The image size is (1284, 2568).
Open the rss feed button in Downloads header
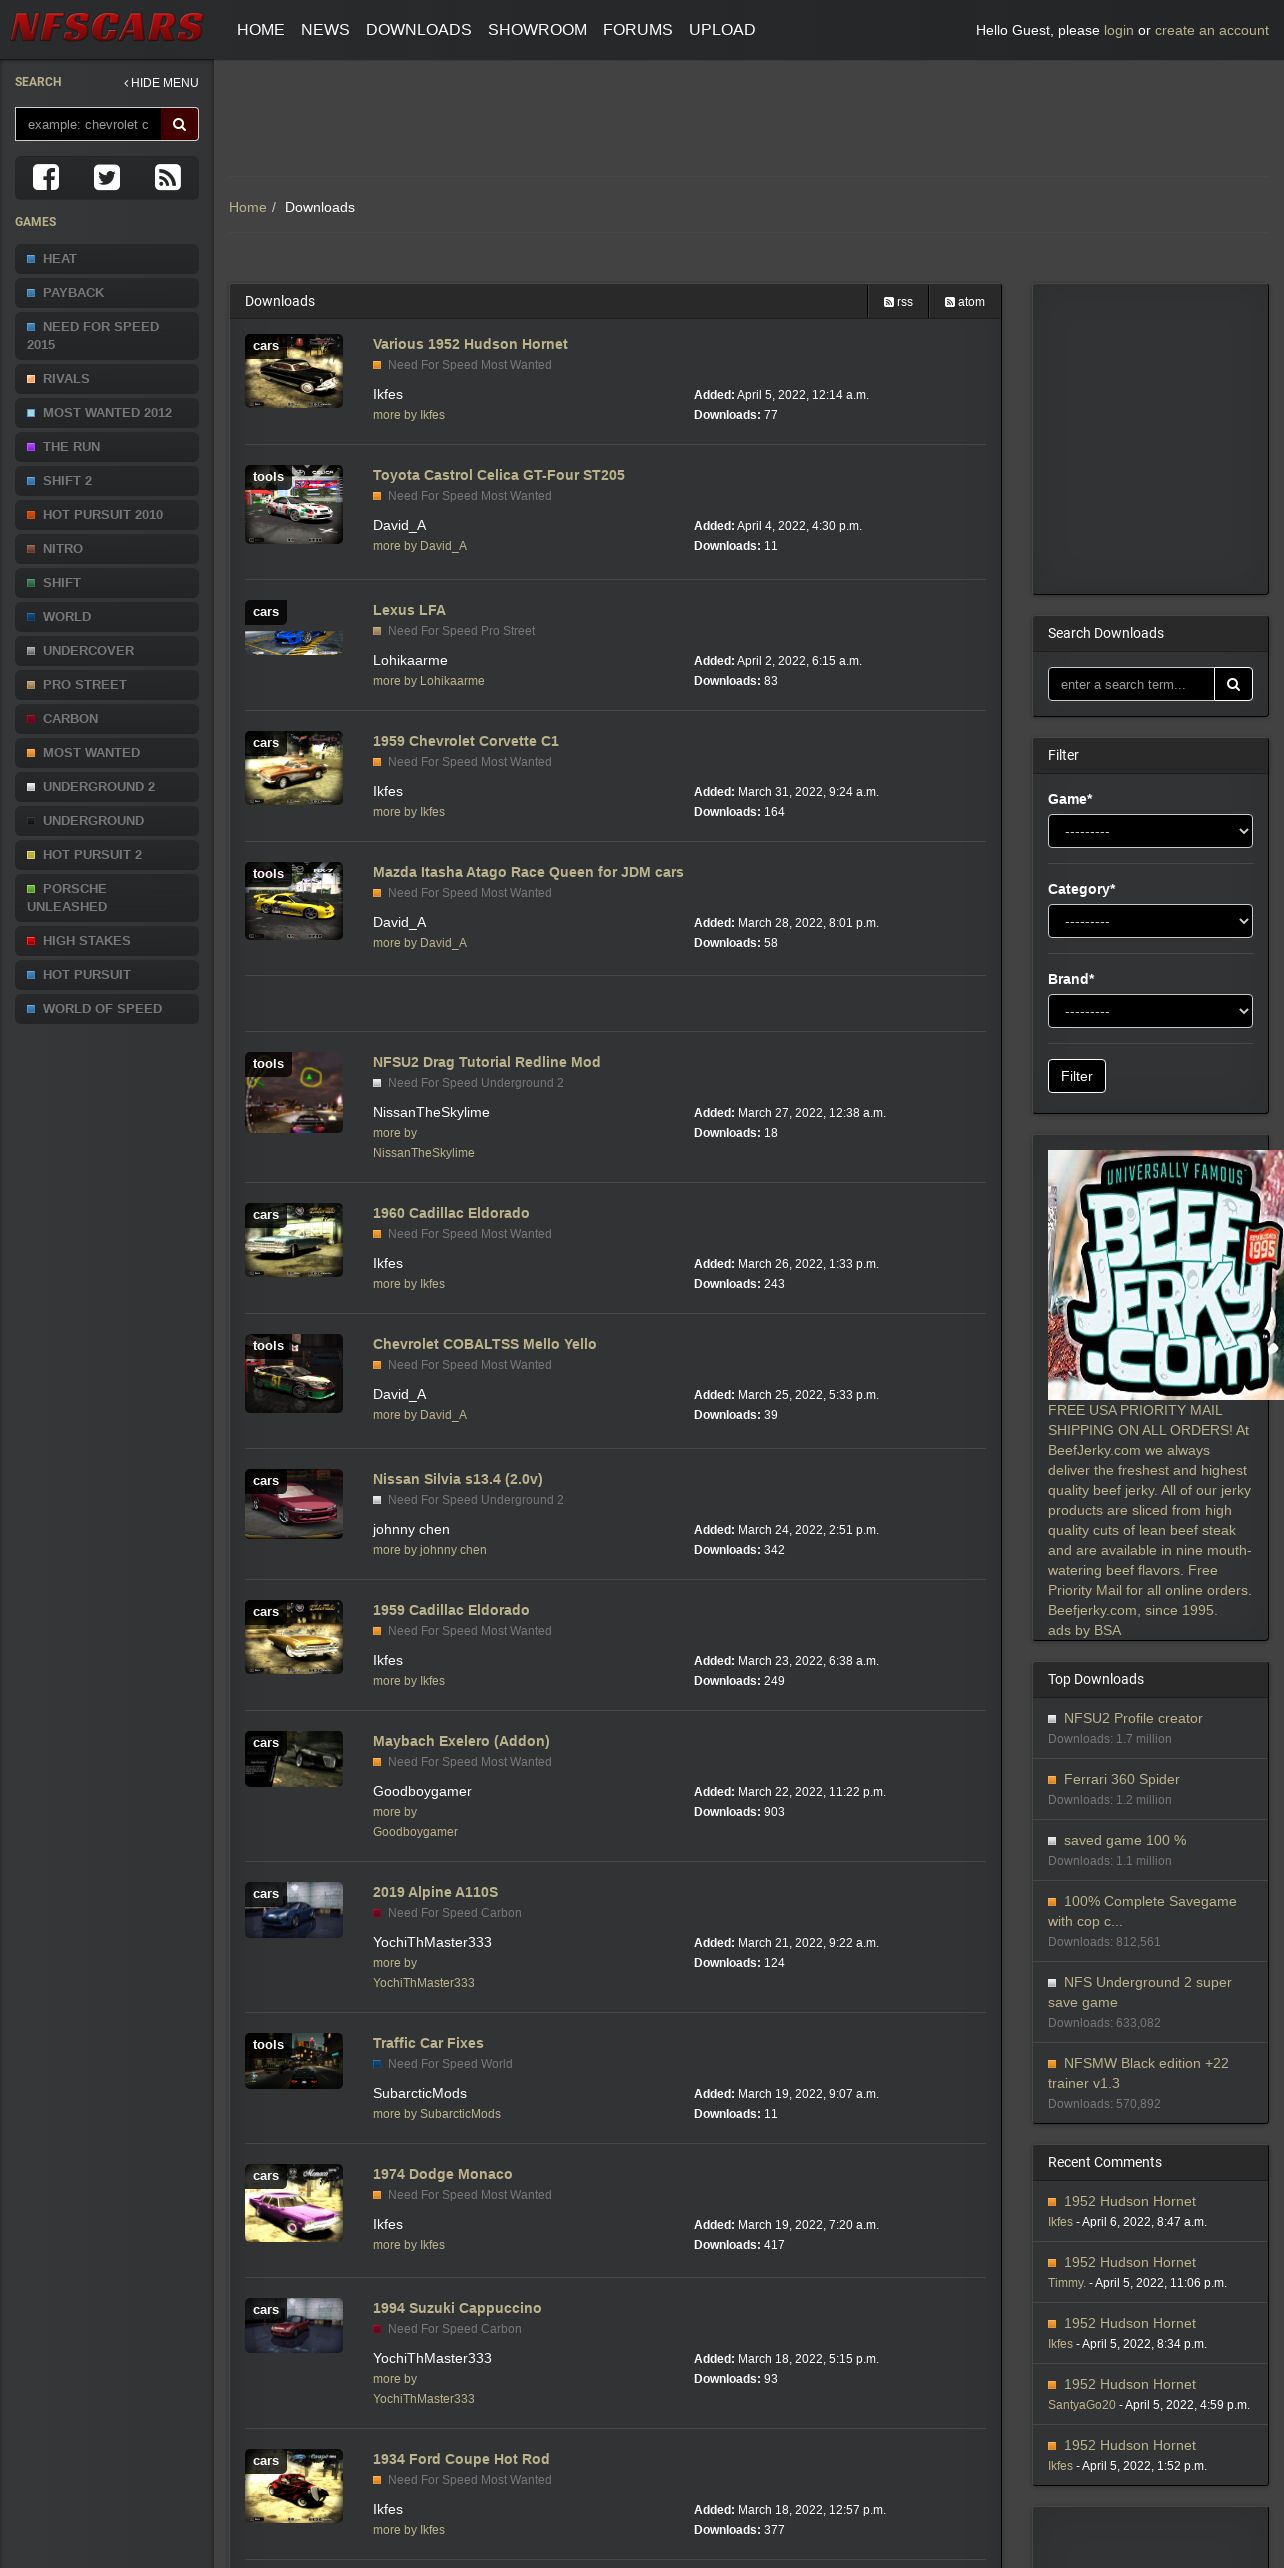coord(898,302)
